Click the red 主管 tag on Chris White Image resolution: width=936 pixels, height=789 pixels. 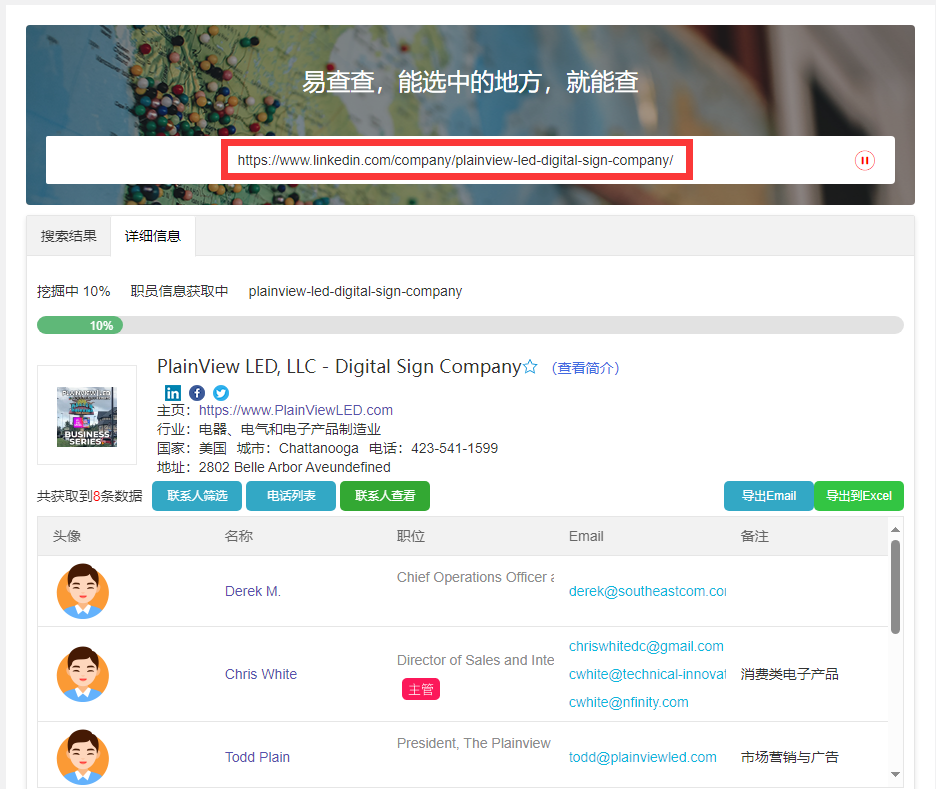421,689
